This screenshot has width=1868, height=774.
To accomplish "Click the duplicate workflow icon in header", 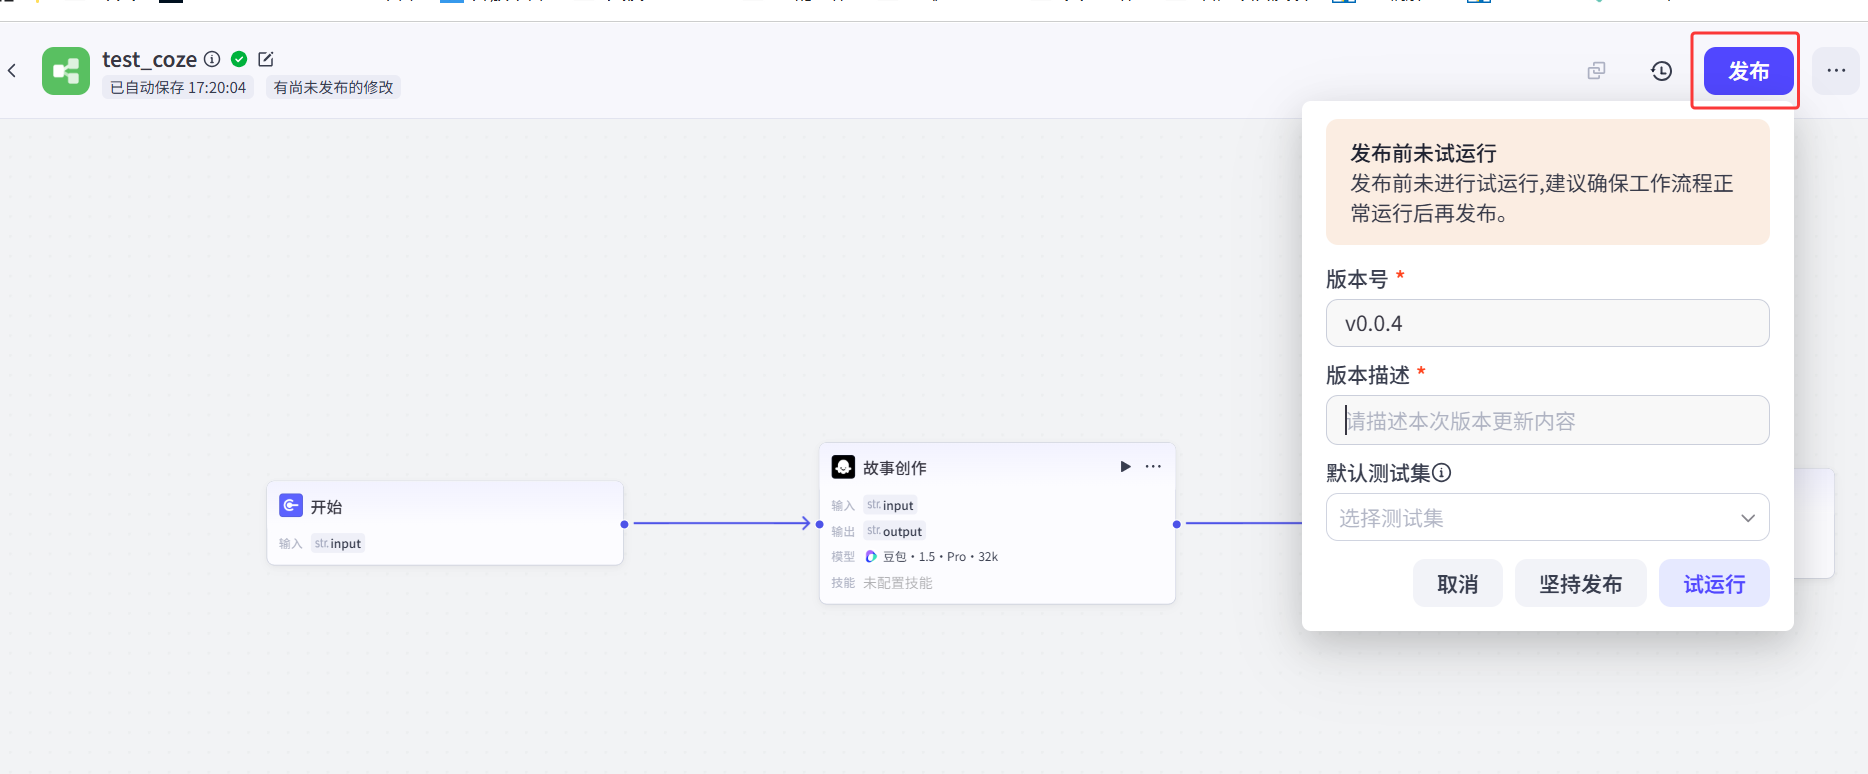I will tap(1596, 71).
